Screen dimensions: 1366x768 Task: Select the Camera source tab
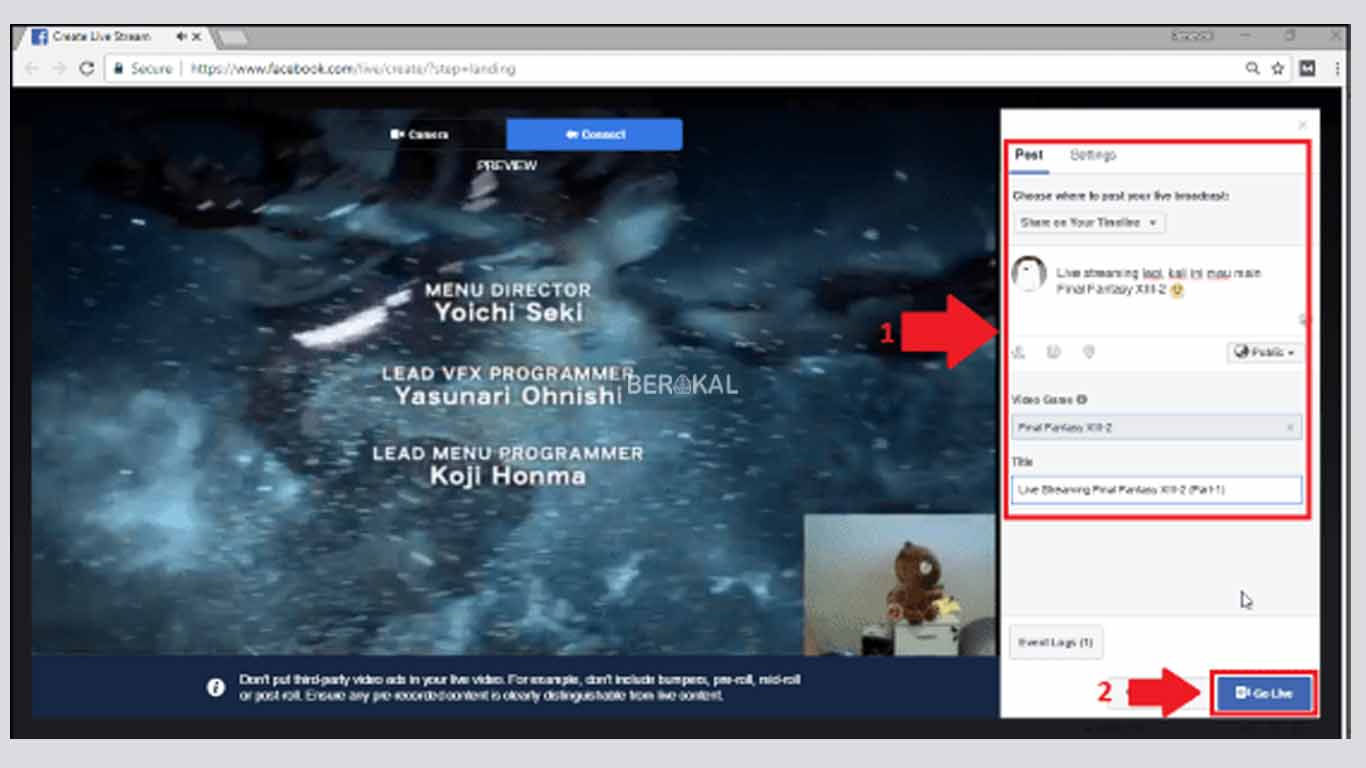420,134
